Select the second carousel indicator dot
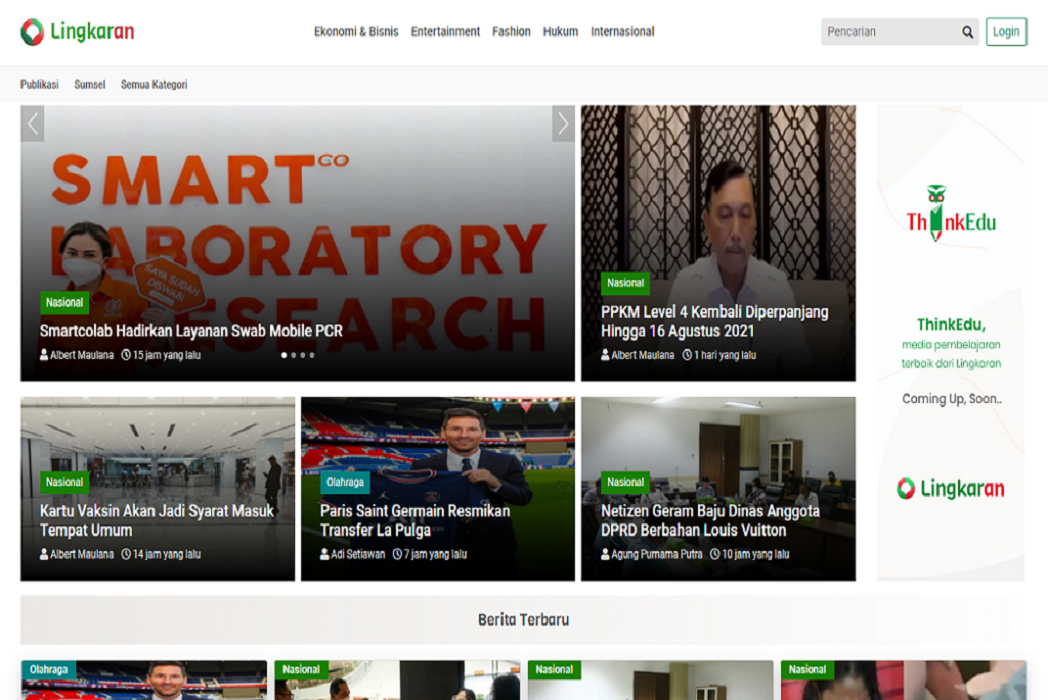1048x700 pixels. pyautogui.click(x=293, y=355)
